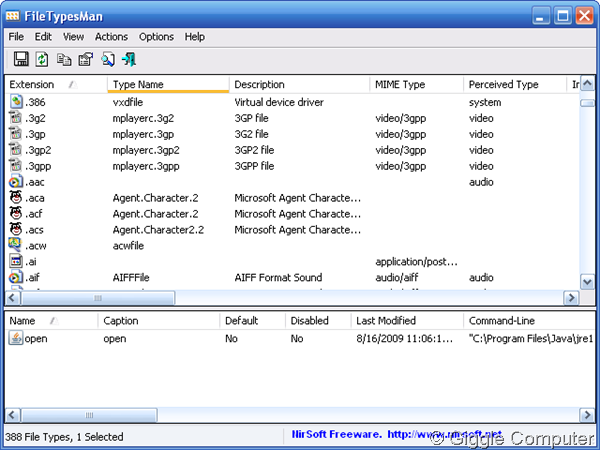The width and height of the screenshot is (600, 450).
Task: Open the Options menu
Action: pos(156,37)
